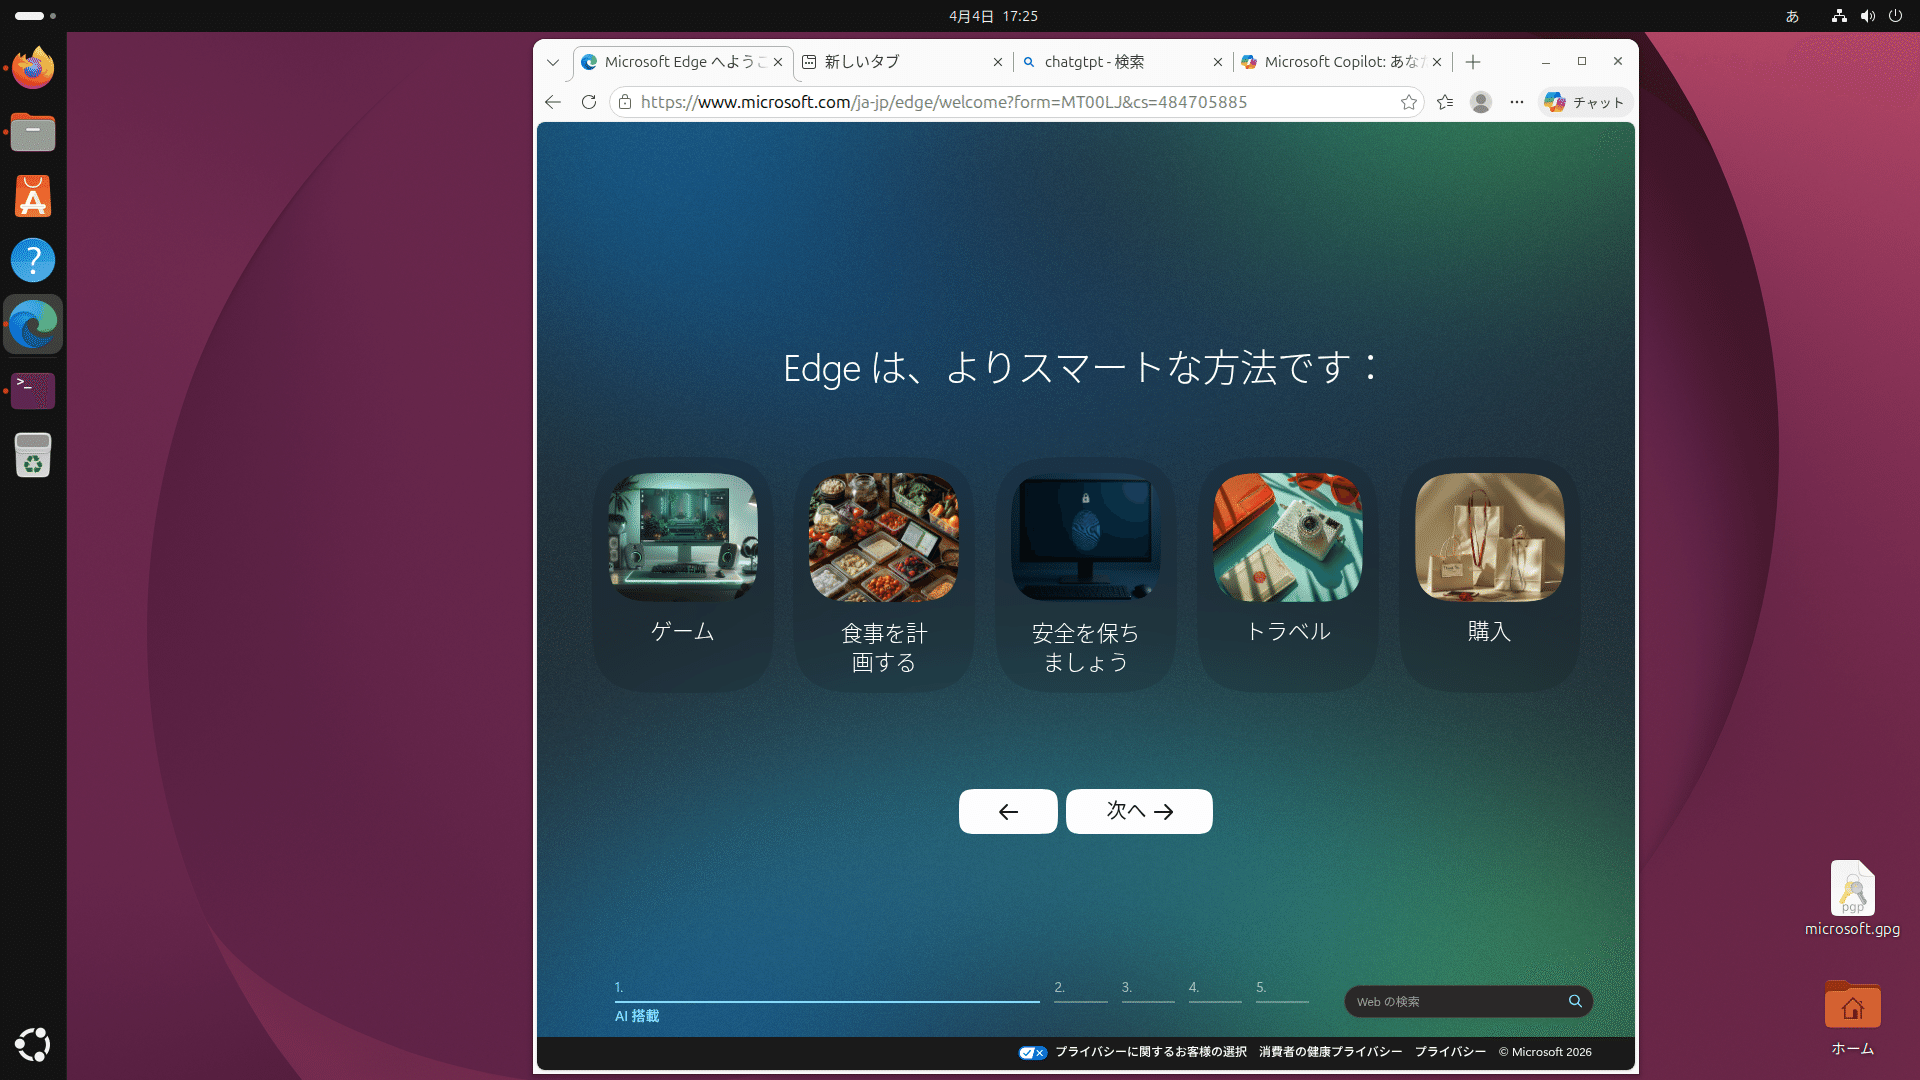Screen dimensions: 1920x1080
Task: Switch to the chatgtpt - 検索 tab
Action: [x=1094, y=62]
